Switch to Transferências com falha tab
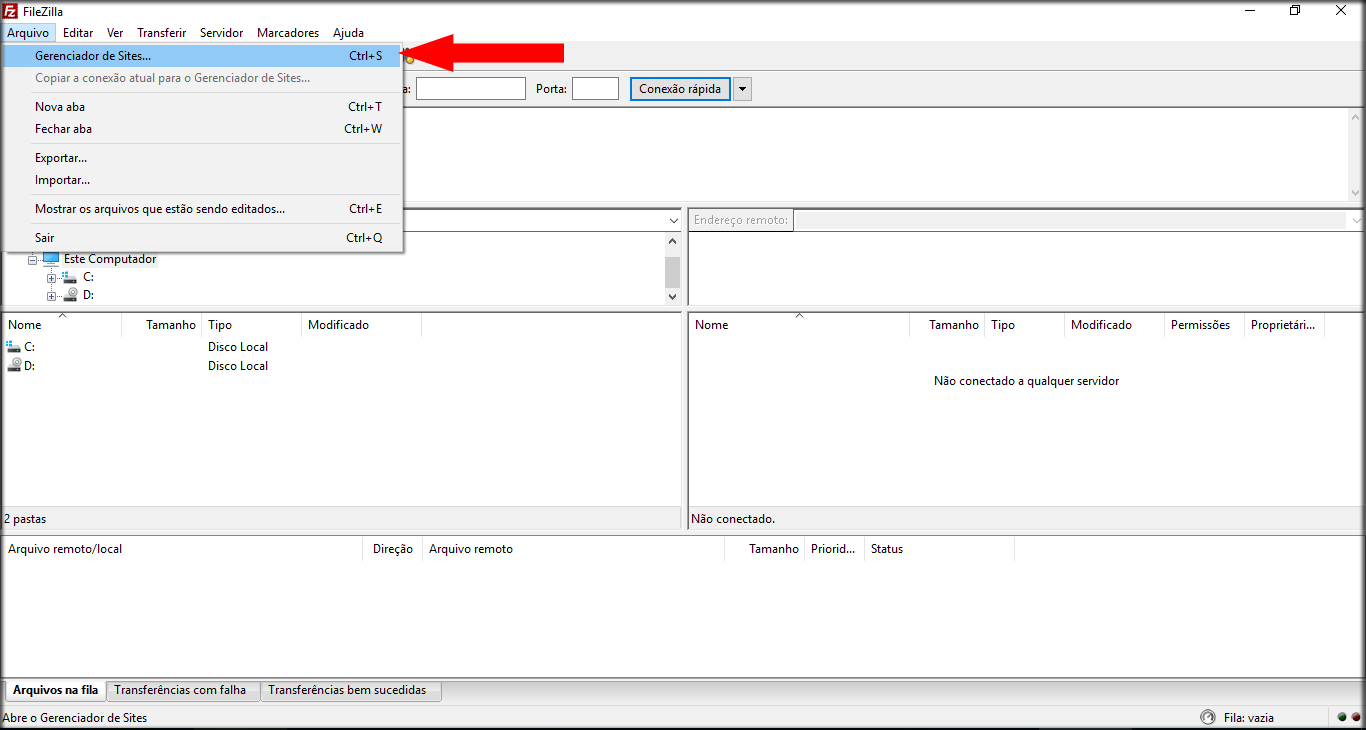The height and width of the screenshot is (730, 1366). click(x=180, y=690)
